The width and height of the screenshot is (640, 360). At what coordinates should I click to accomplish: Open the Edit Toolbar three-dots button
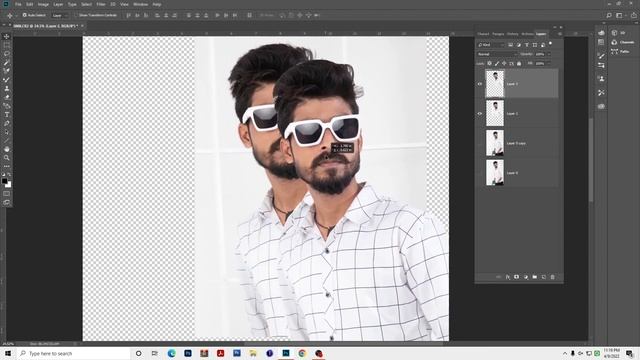coord(7,167)
